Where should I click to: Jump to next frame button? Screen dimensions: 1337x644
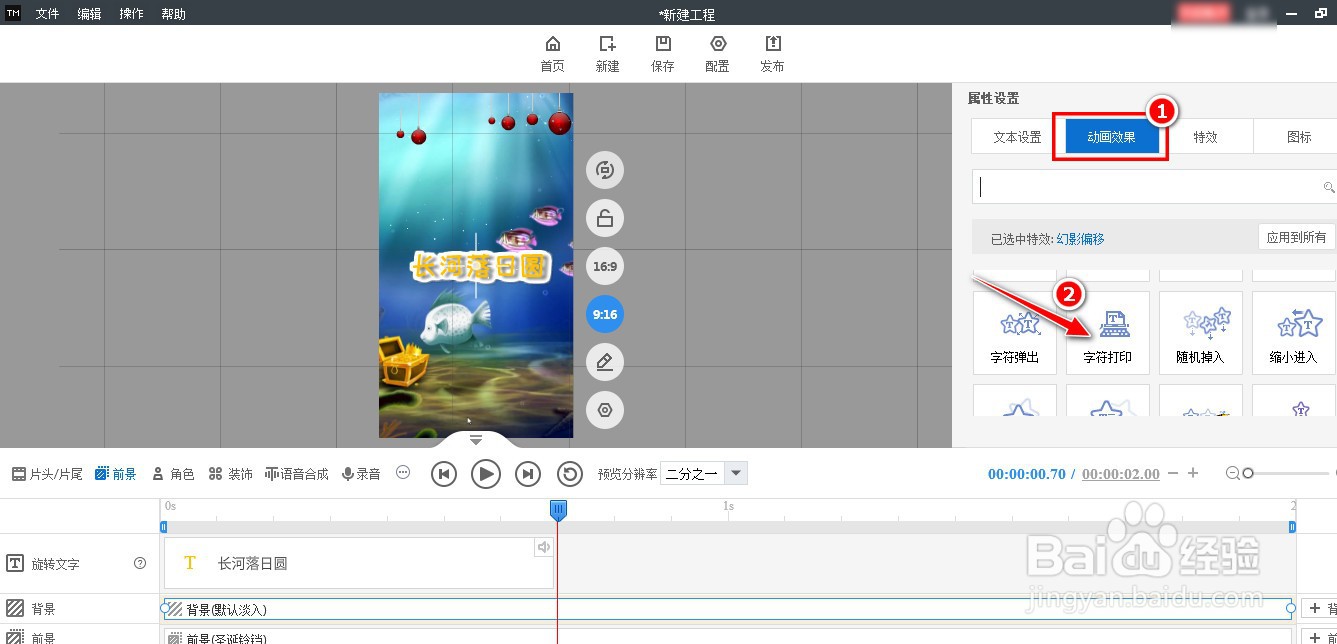click(528, 474)
